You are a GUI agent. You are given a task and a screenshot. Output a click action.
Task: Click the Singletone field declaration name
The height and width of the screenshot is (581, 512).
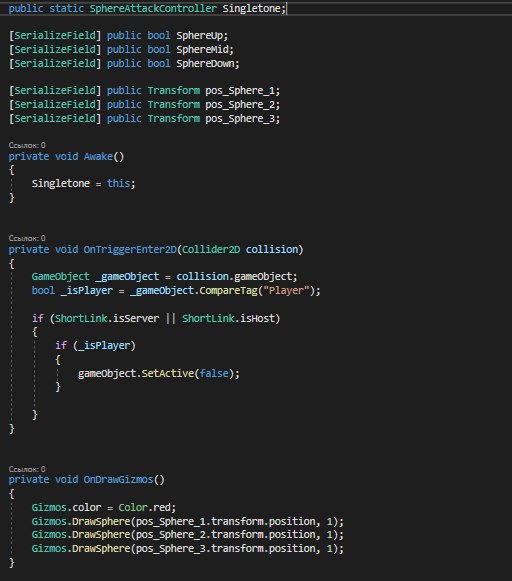click(252, 8)
